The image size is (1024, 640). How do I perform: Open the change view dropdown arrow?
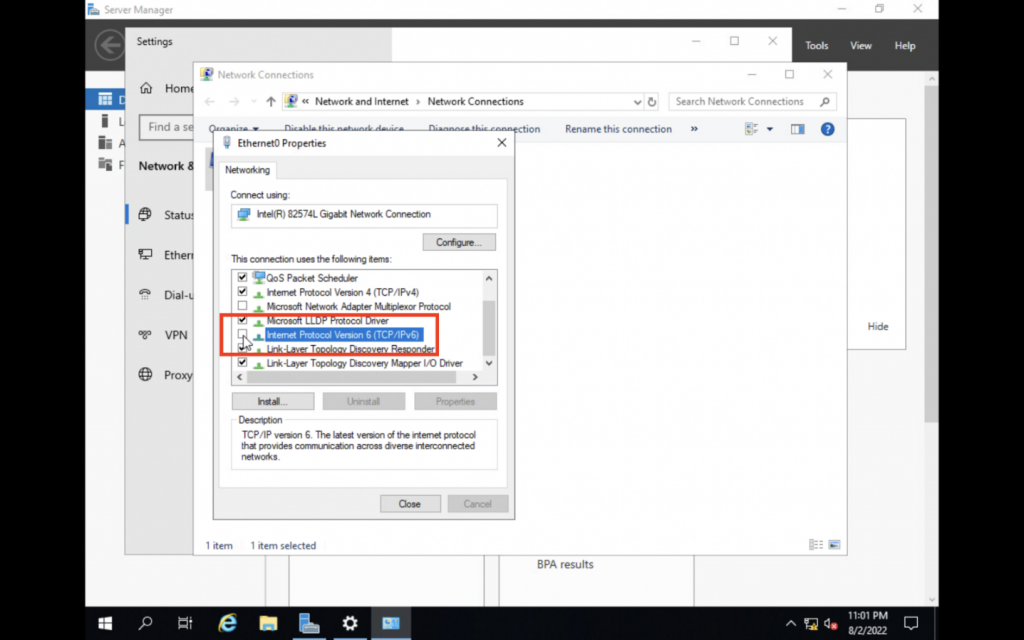[769, 129]
